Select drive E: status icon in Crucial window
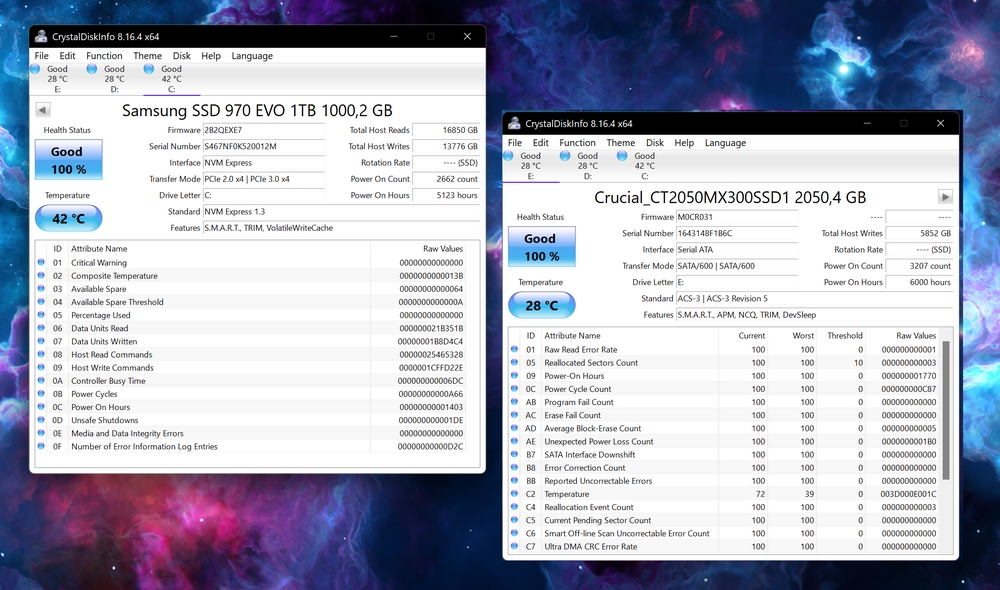Screen dimensions: 1000x590 pyautogui.click(x=508, y=156)
